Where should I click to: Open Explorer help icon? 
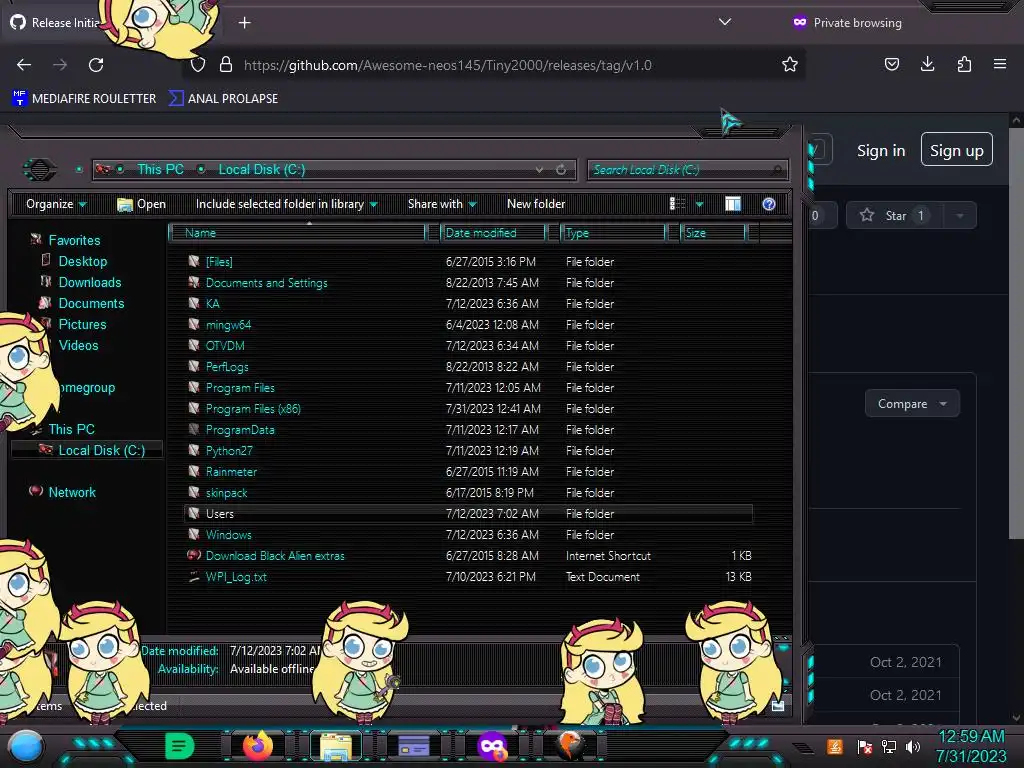coord(769,204)
